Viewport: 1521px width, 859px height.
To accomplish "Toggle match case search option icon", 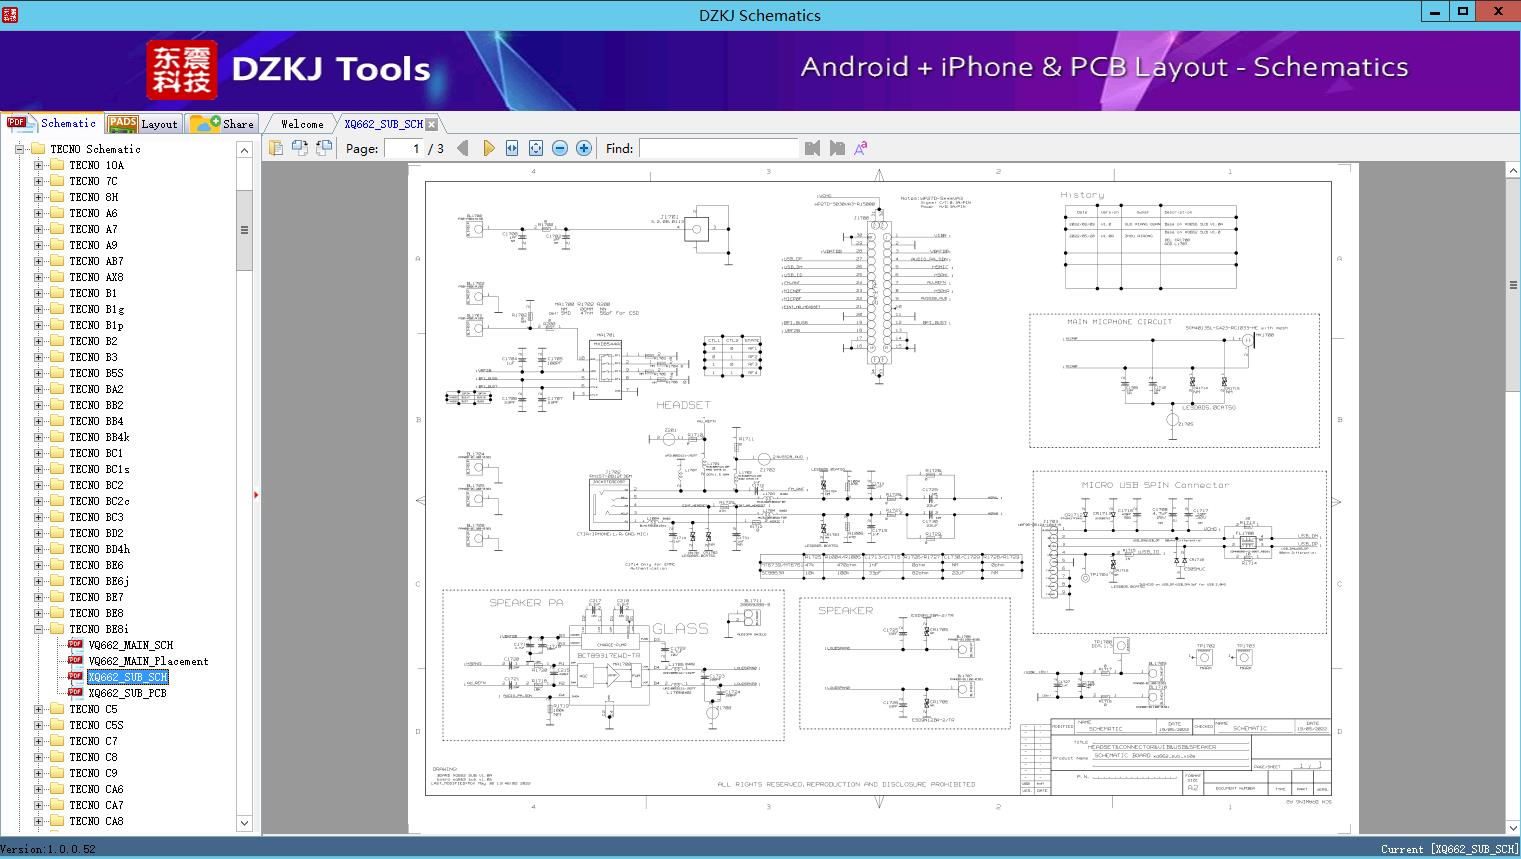I will tap(860, 148).
